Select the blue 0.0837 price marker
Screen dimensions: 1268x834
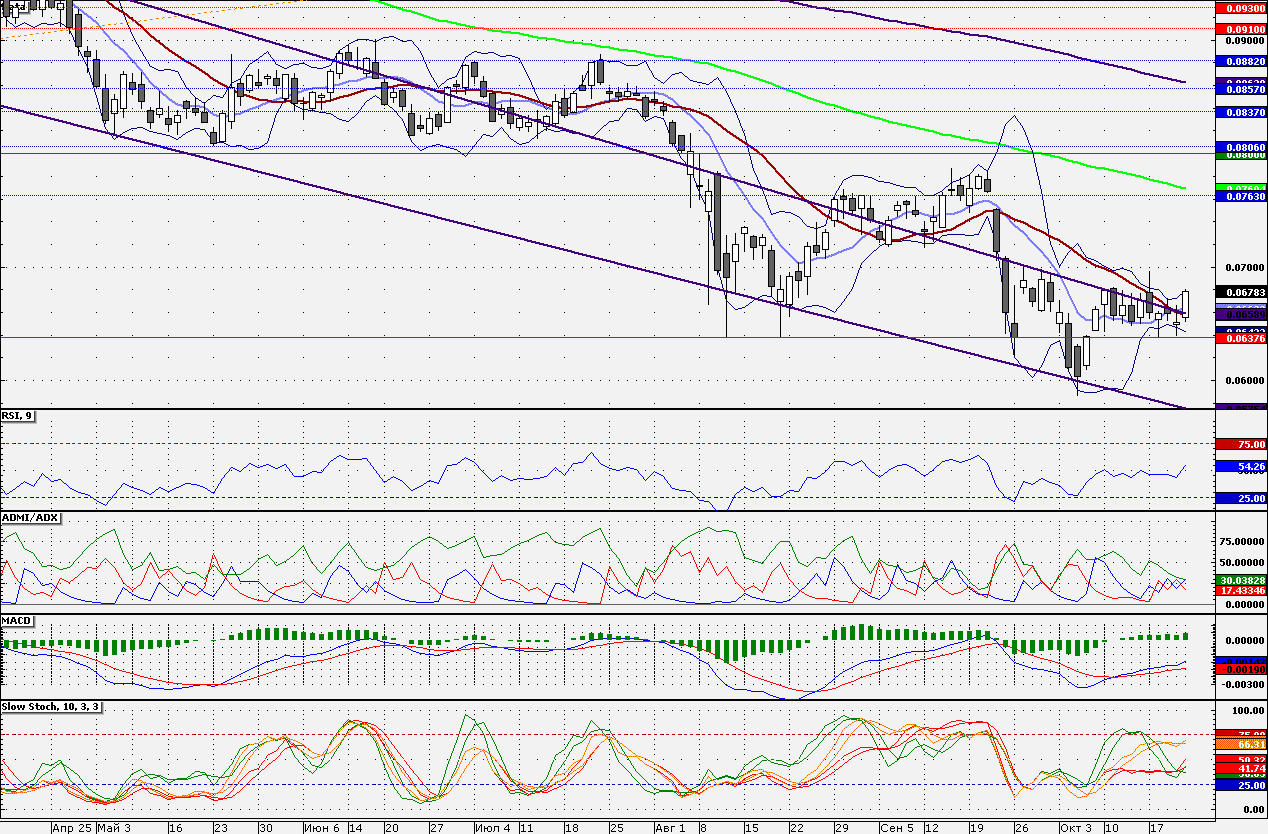tap(1241, 113)
